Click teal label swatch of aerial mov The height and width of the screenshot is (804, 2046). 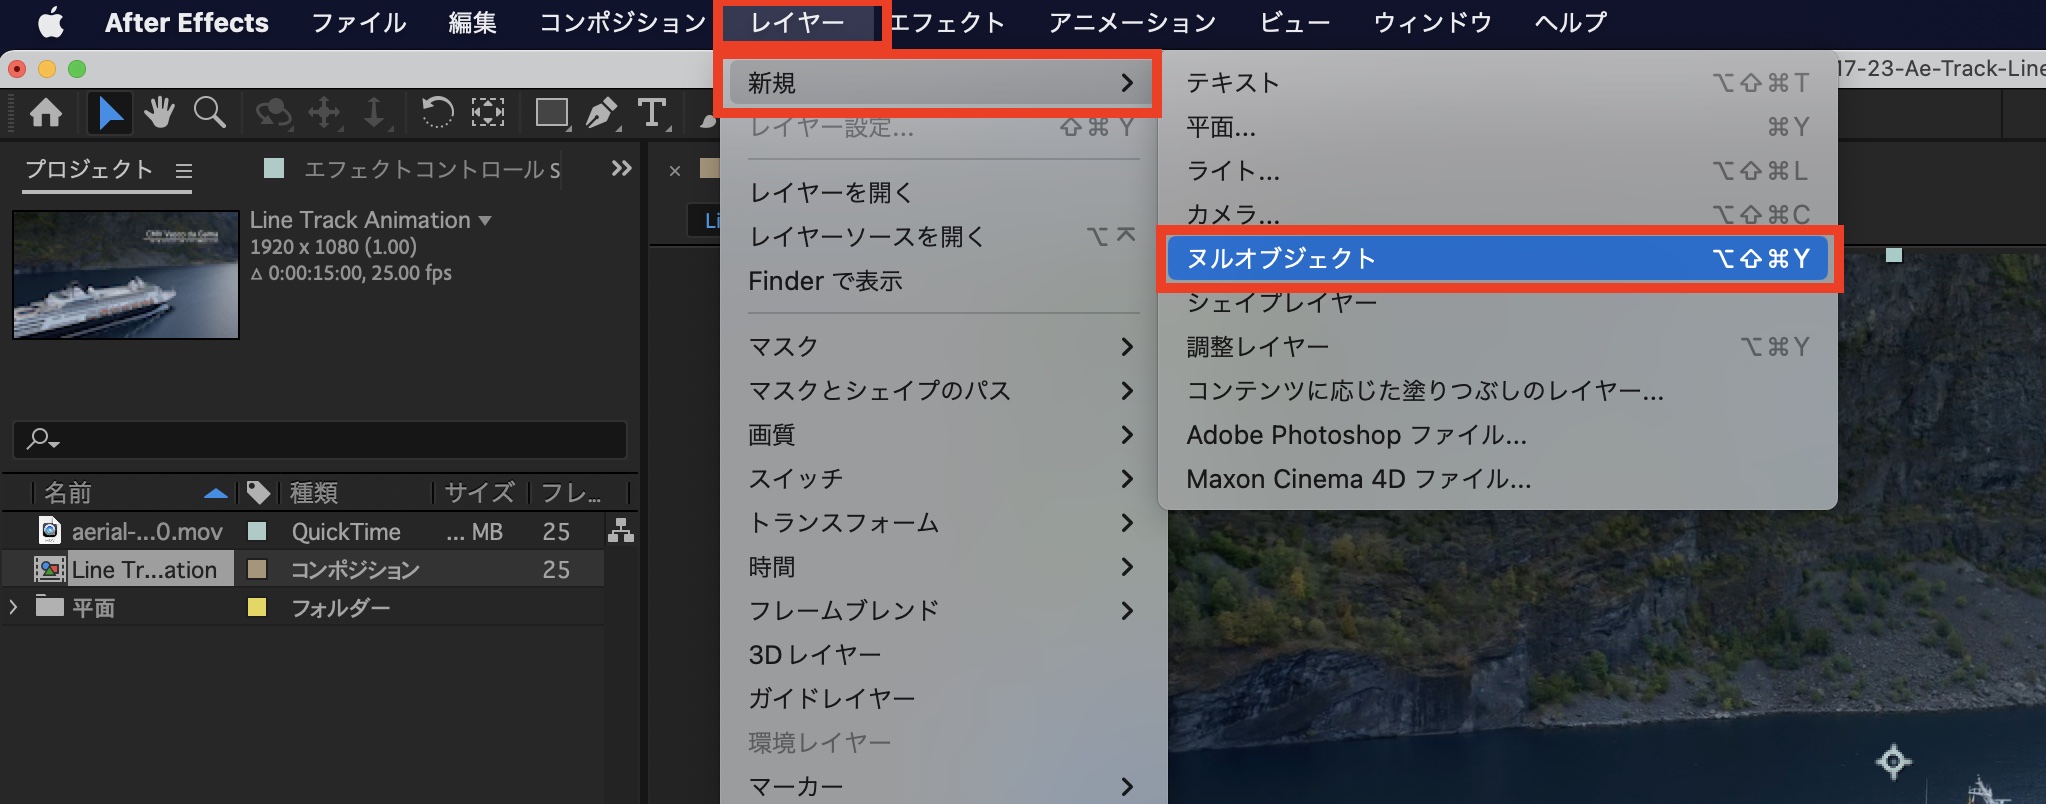[257, 531]
